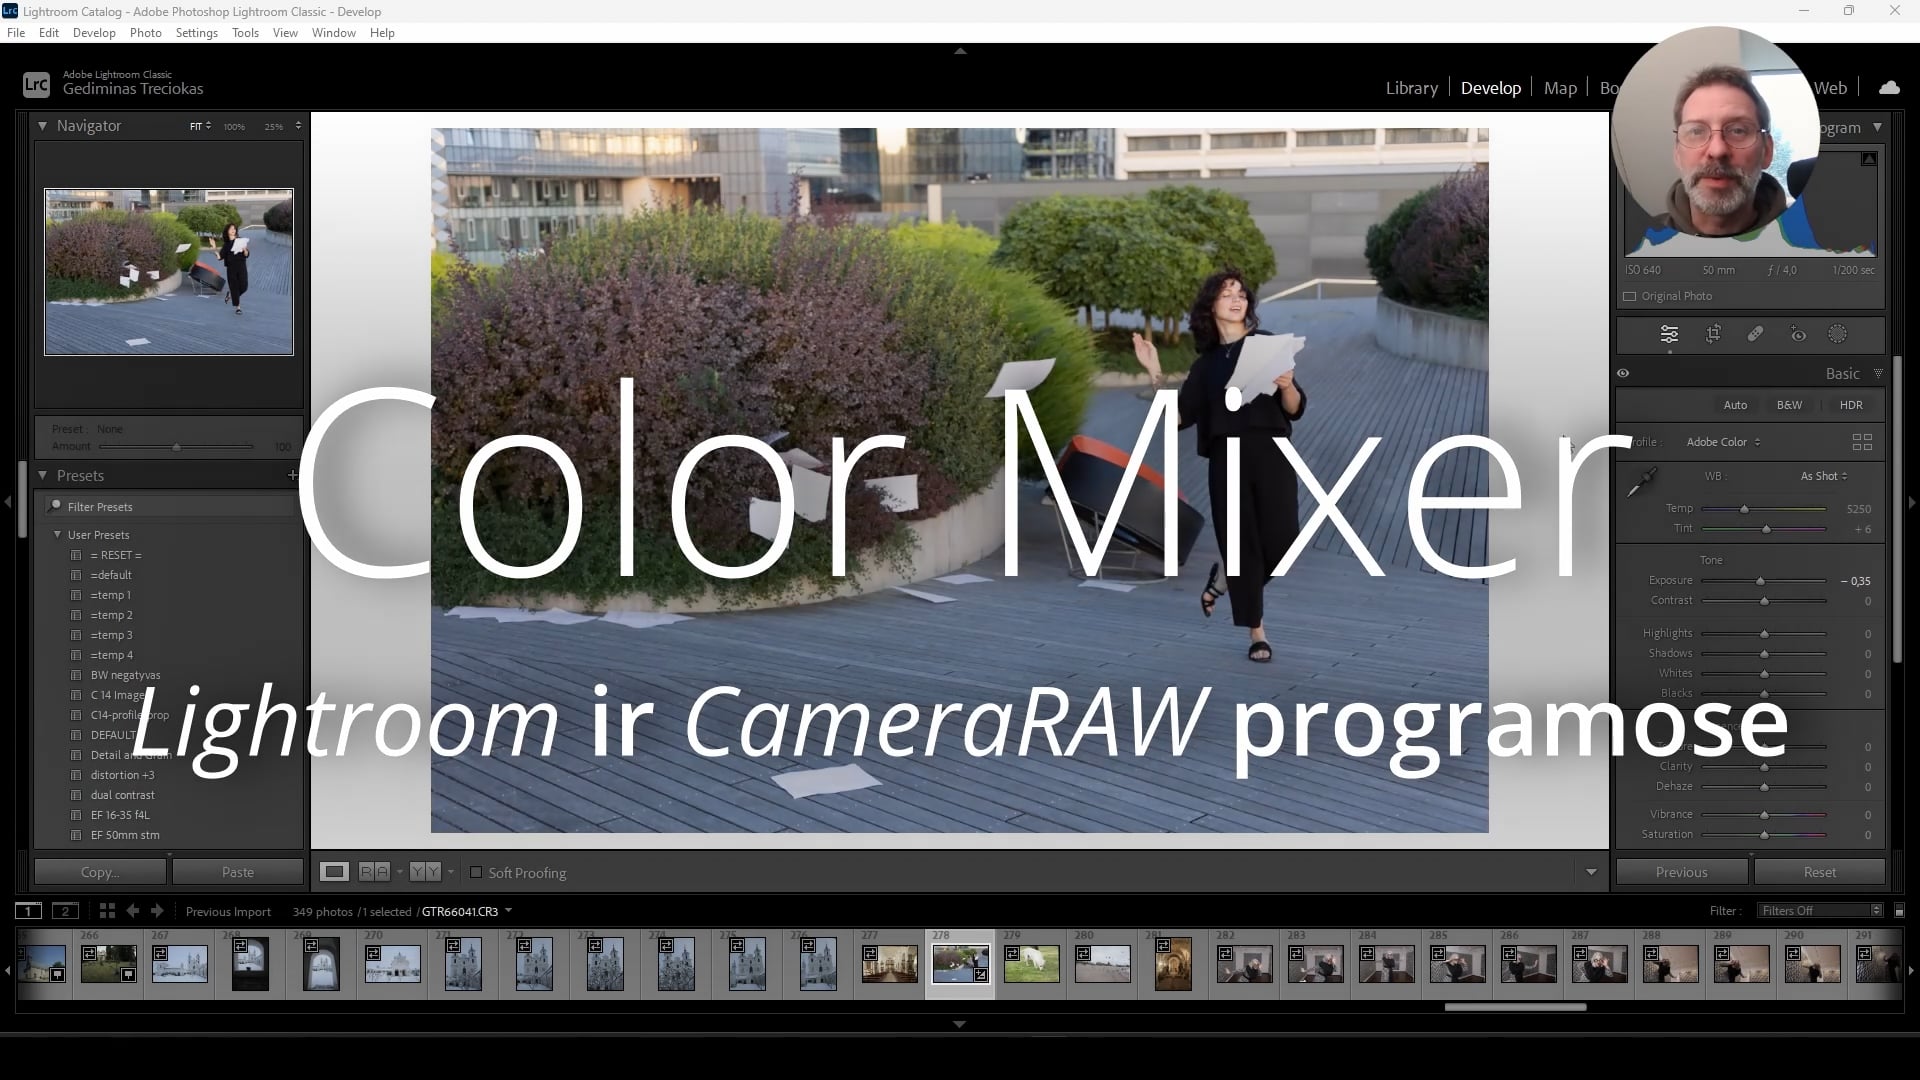Toggle Basic panel visibility eye

pos(1623,373)
